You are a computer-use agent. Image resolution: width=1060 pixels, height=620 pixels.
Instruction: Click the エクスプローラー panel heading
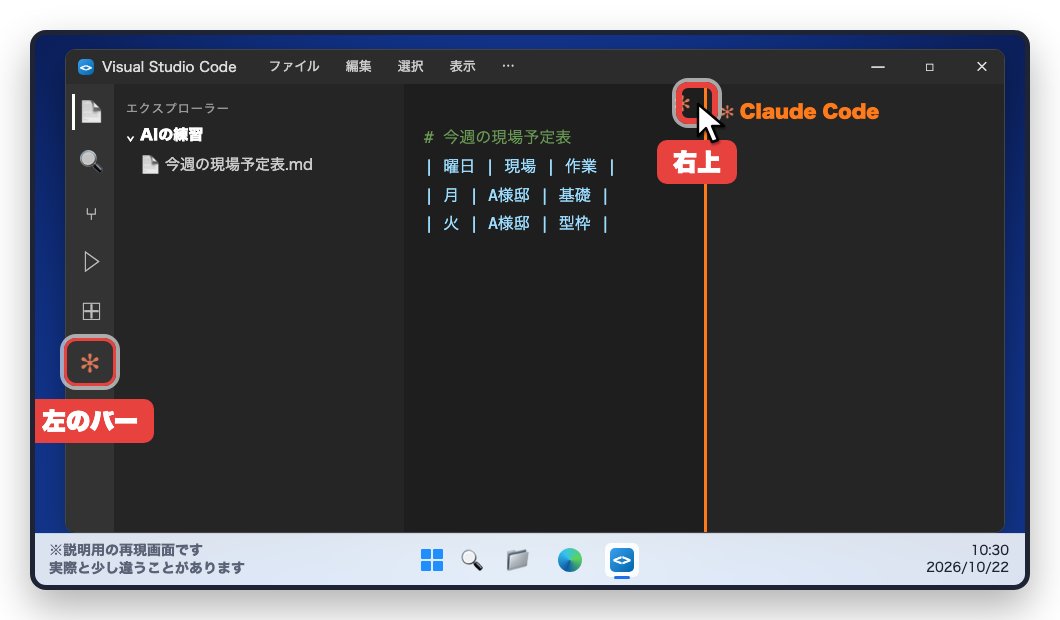pos(177,108)
